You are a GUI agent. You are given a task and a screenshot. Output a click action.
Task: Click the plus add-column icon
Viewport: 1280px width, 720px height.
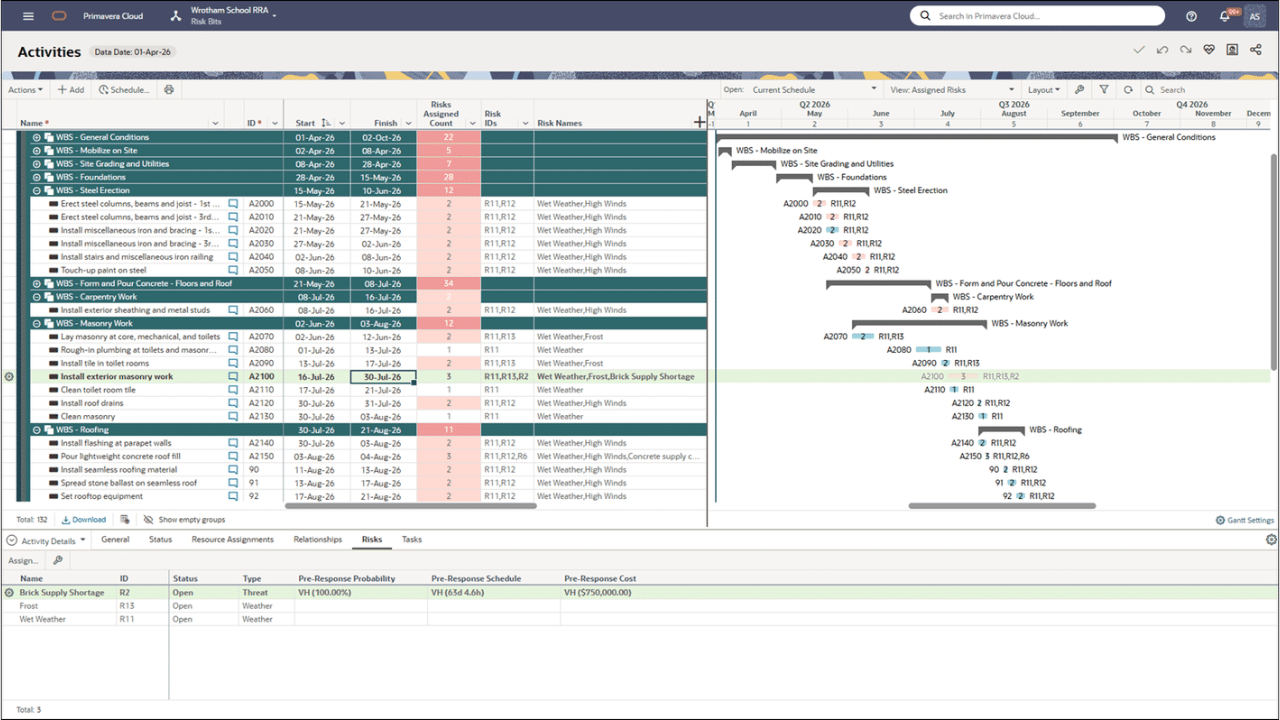[x=699, y=122]
